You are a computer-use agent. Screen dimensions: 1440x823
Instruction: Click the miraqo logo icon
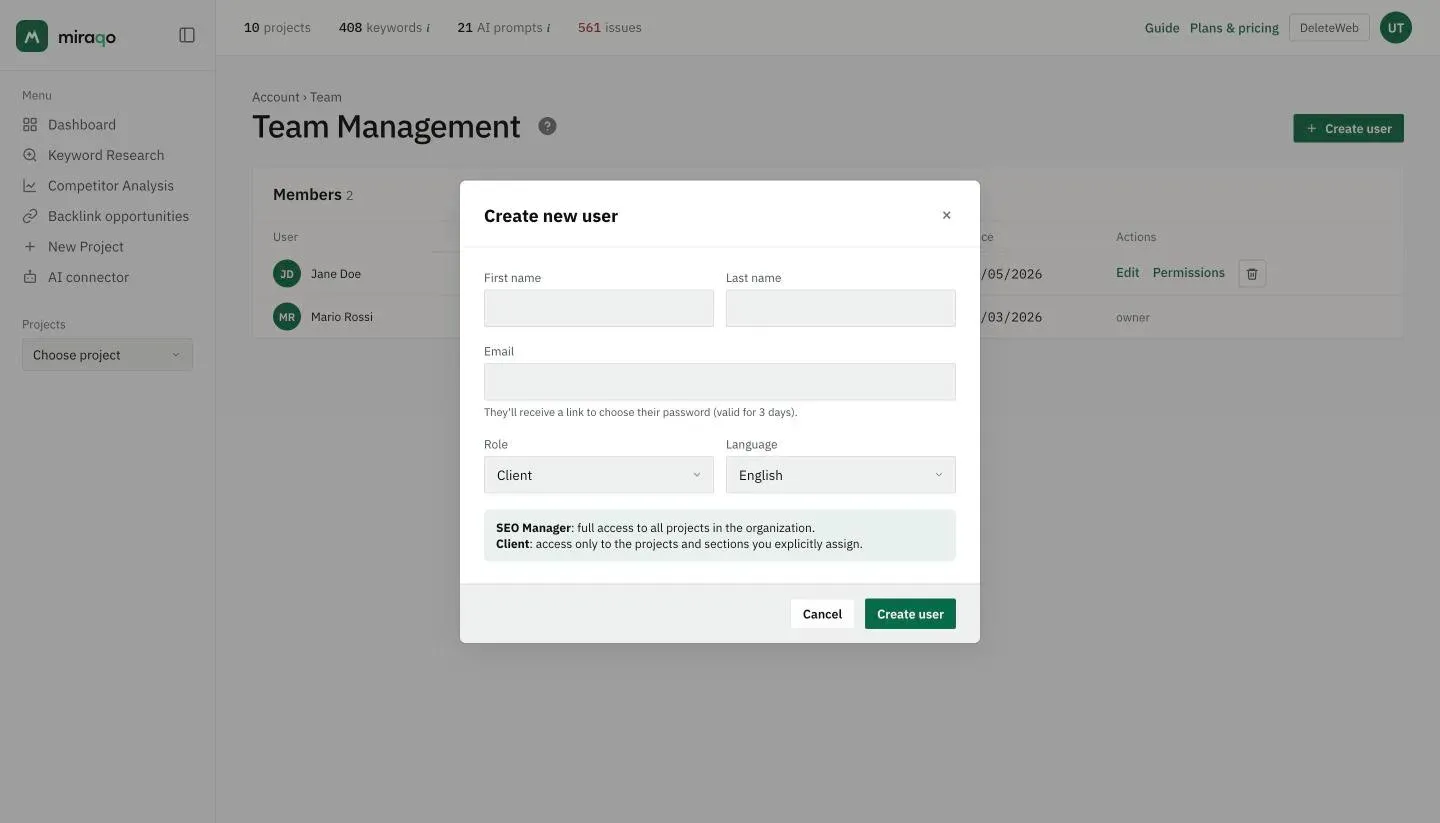pos(32,36)
